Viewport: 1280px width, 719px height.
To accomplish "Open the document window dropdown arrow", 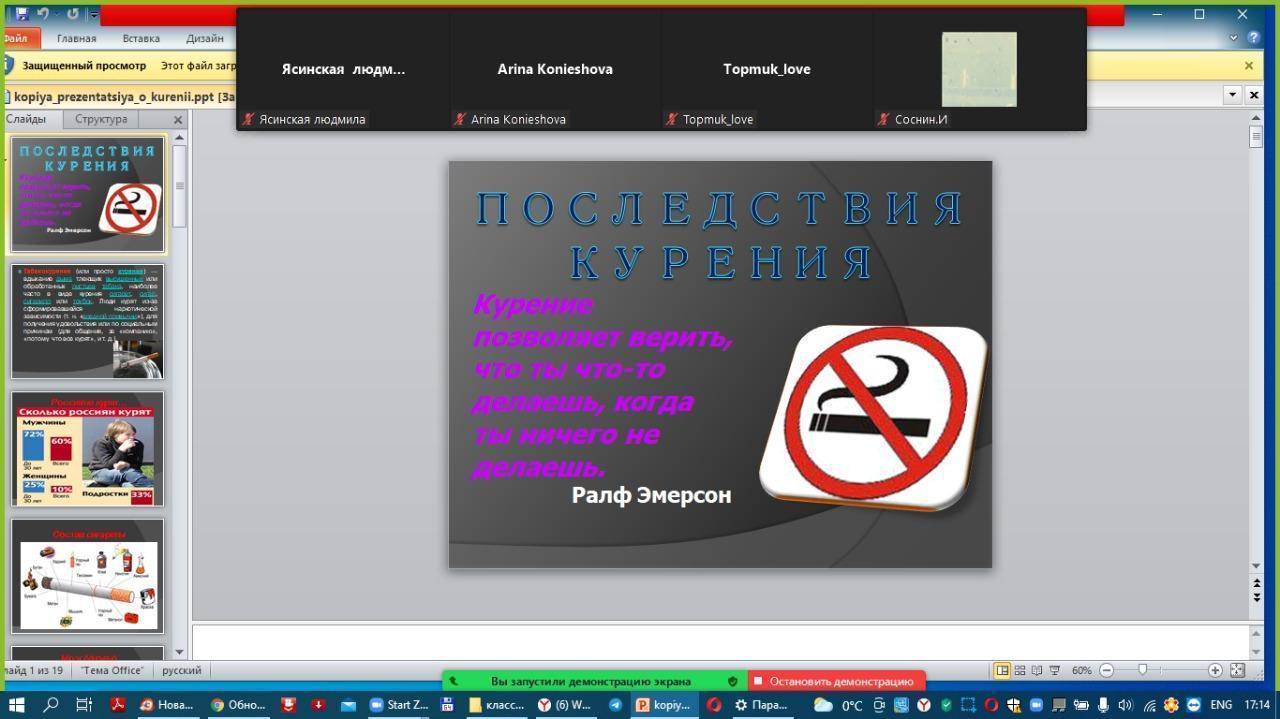I will click(1232, 94).
